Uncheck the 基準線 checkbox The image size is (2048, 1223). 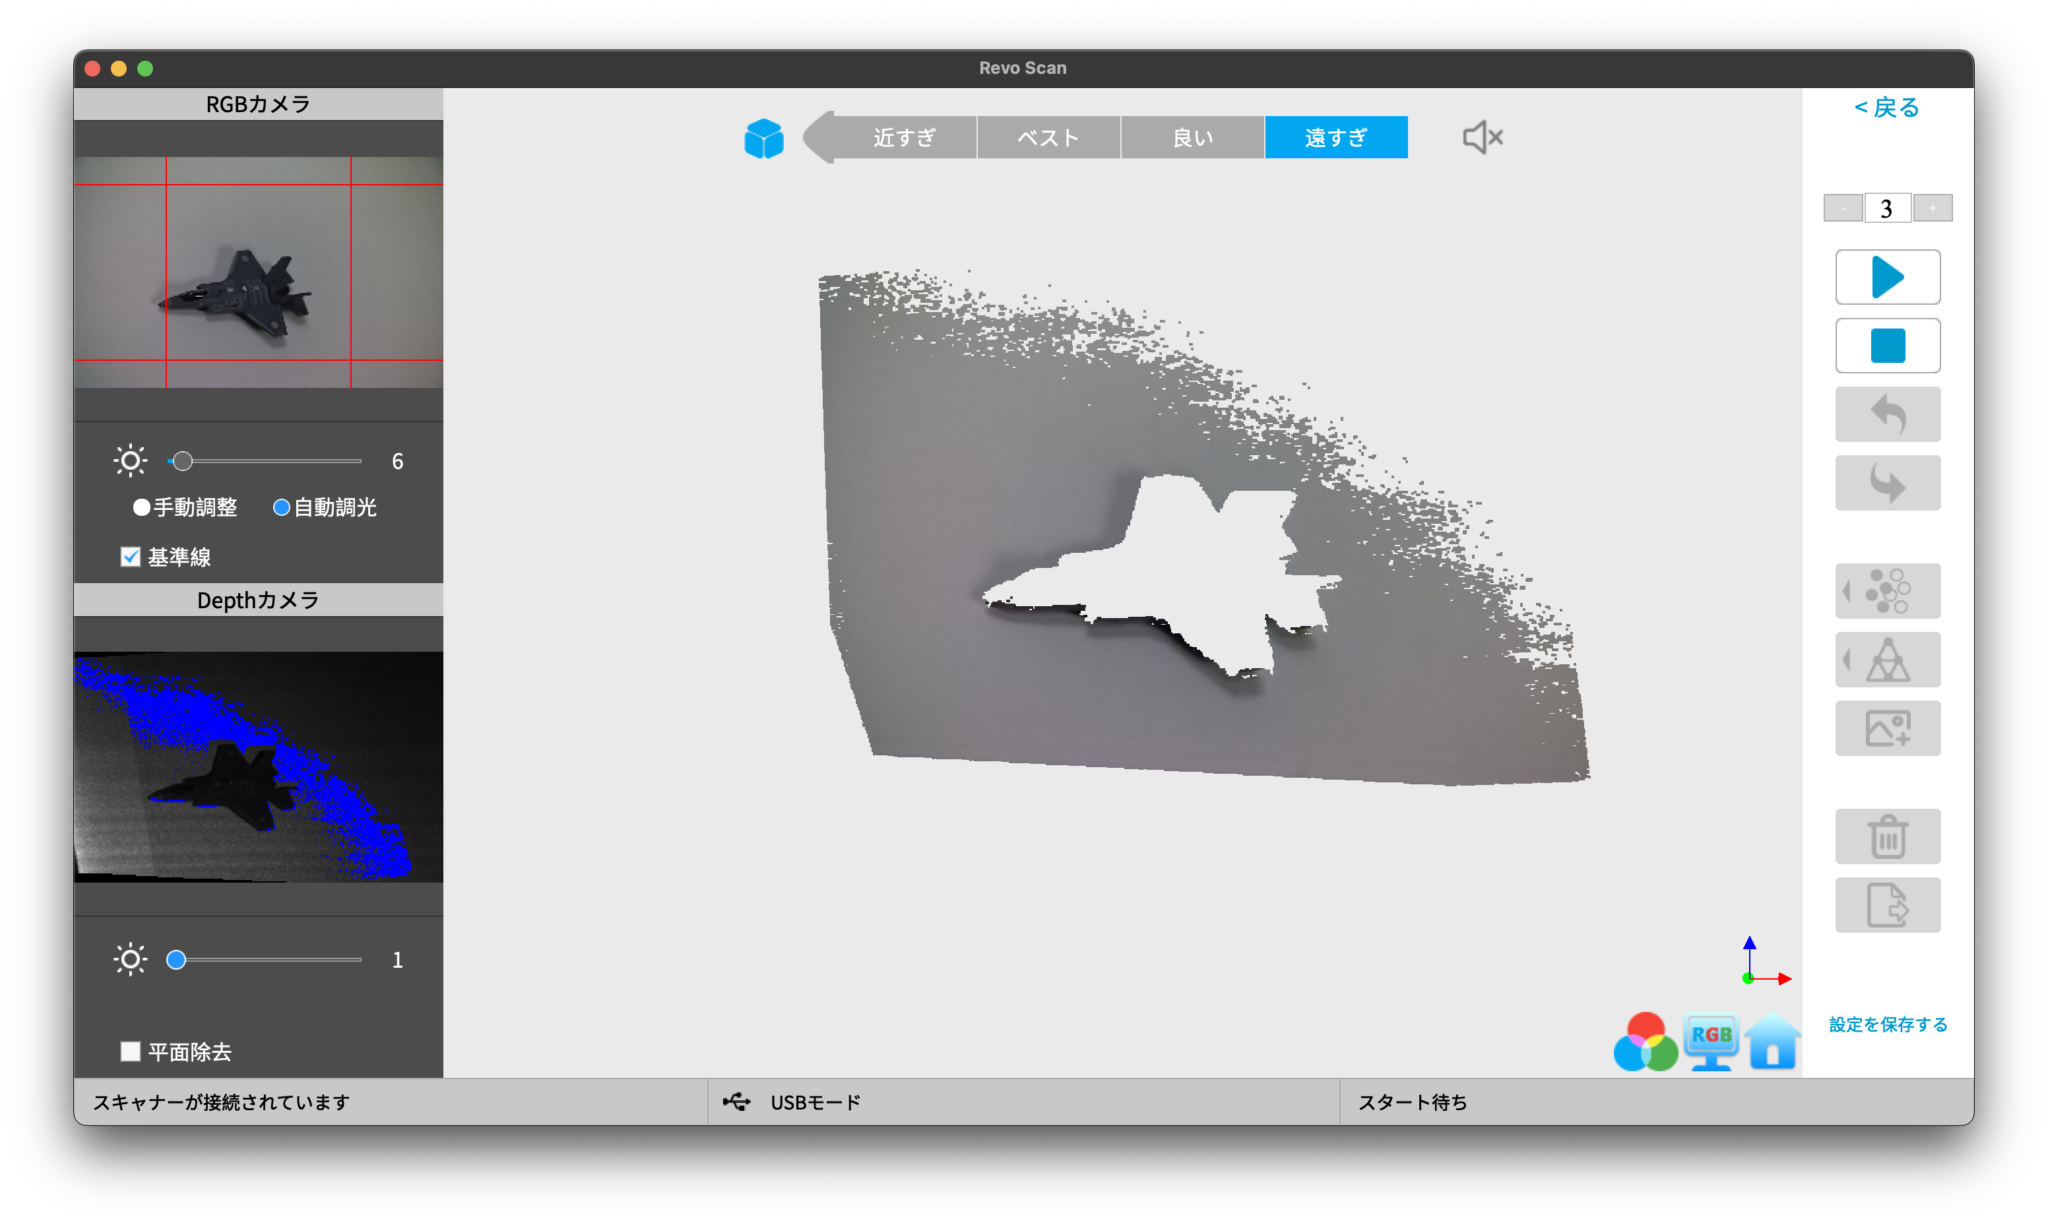click(130, 557)
